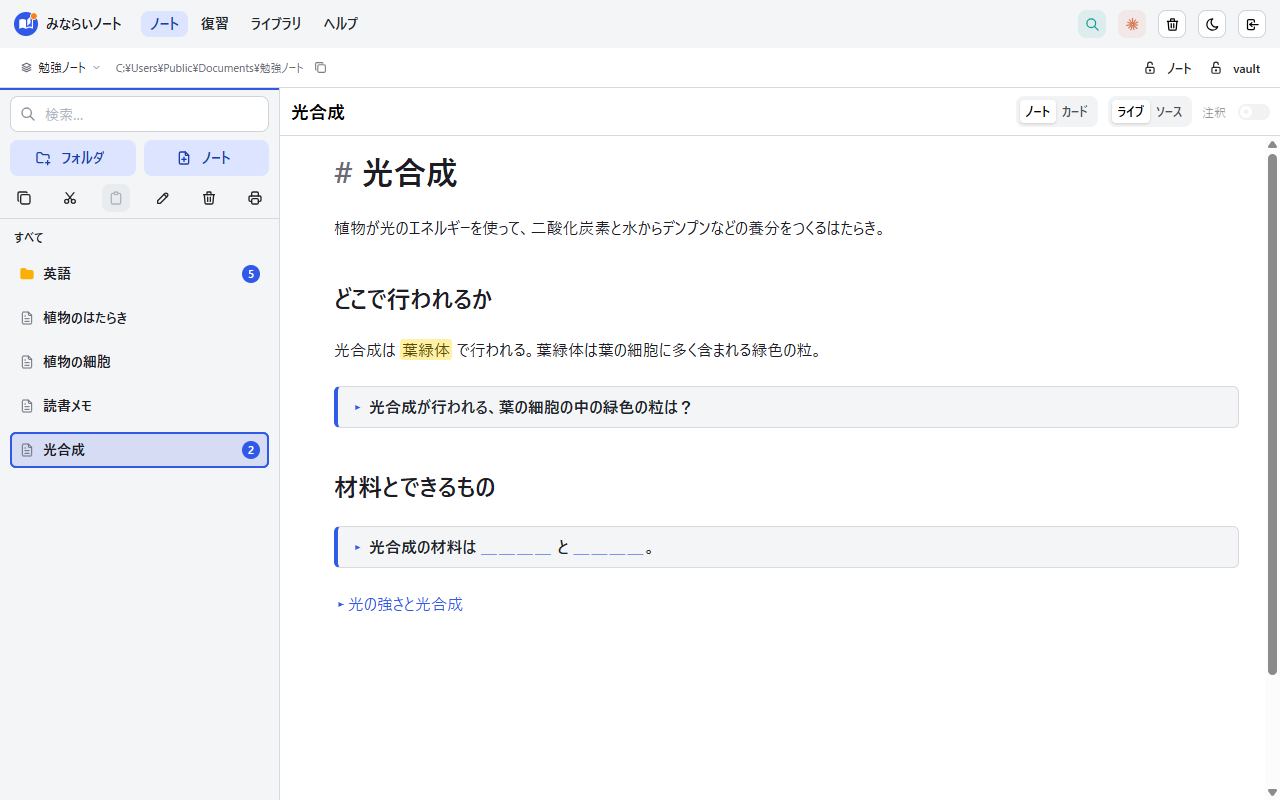
Task: Open the 英語 folder in sidebar
Action: [139, 274]
